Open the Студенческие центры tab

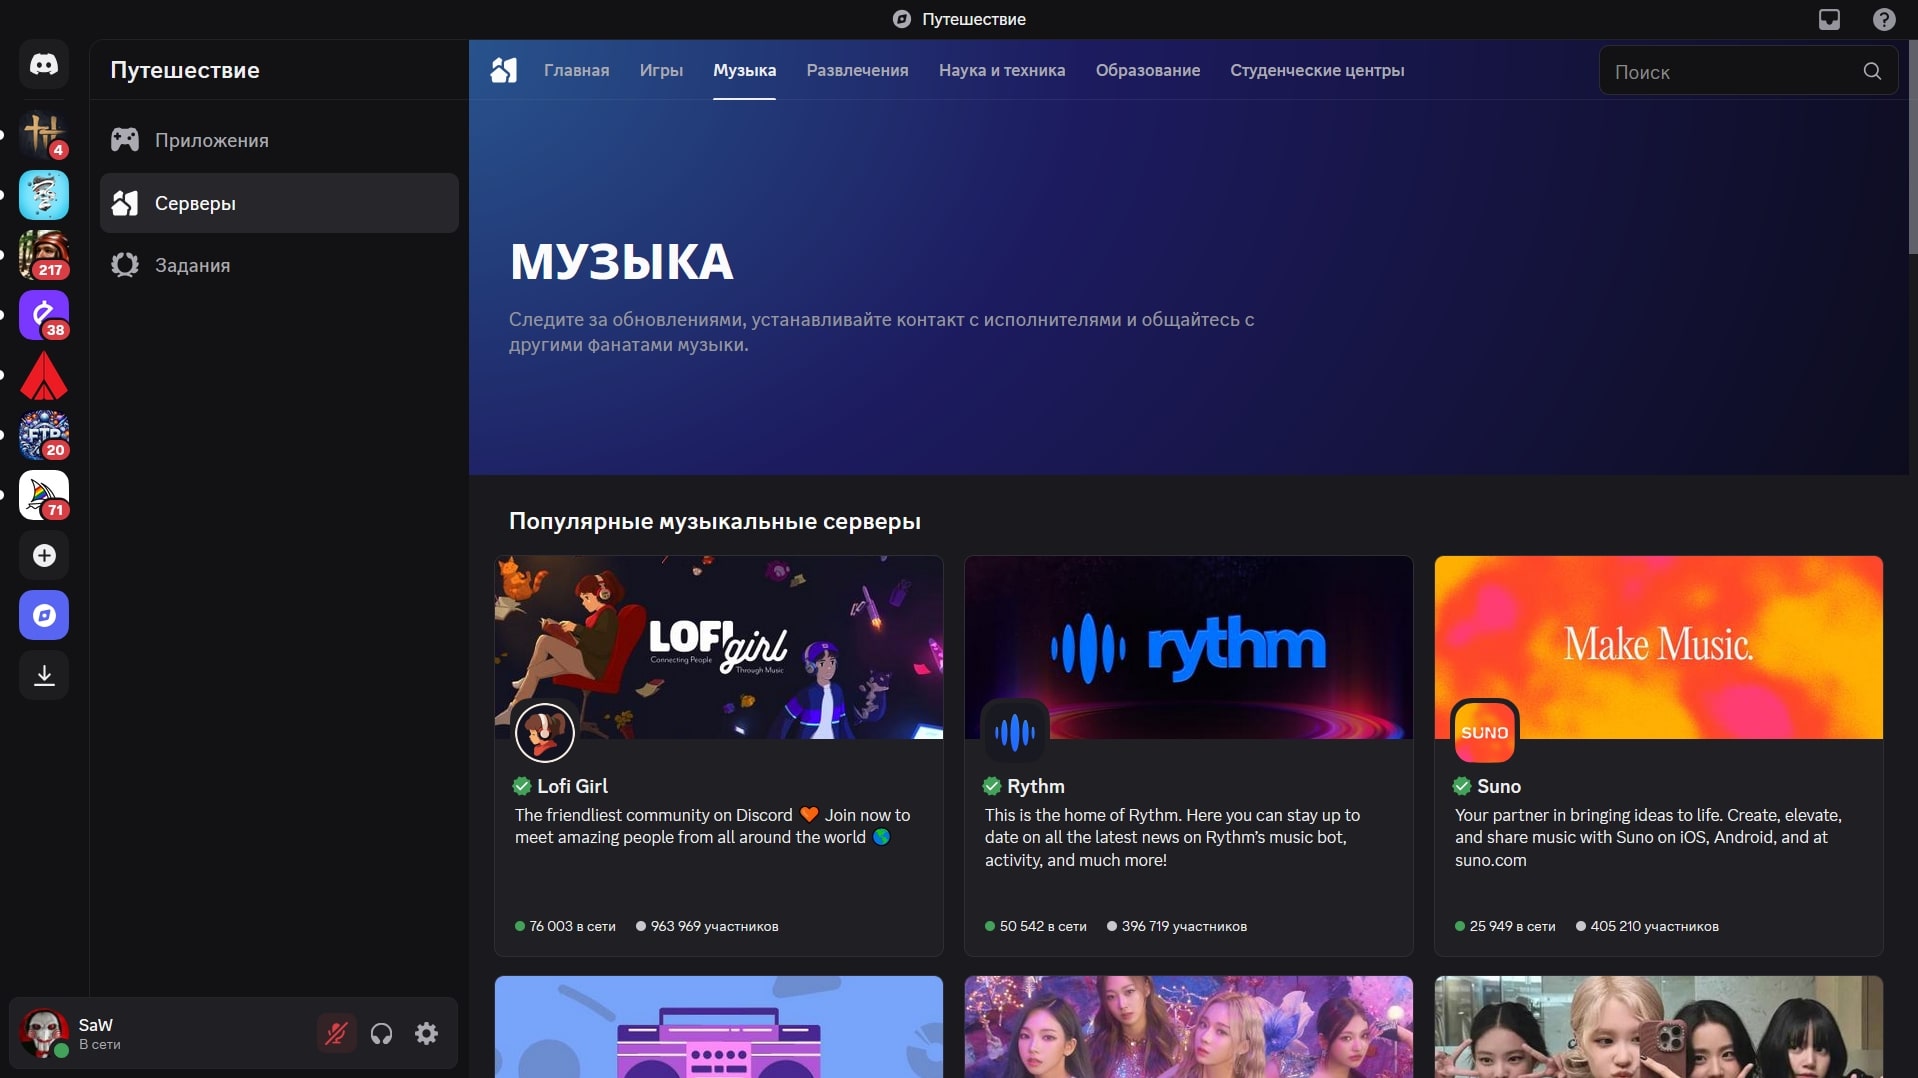coord(1317,70)
